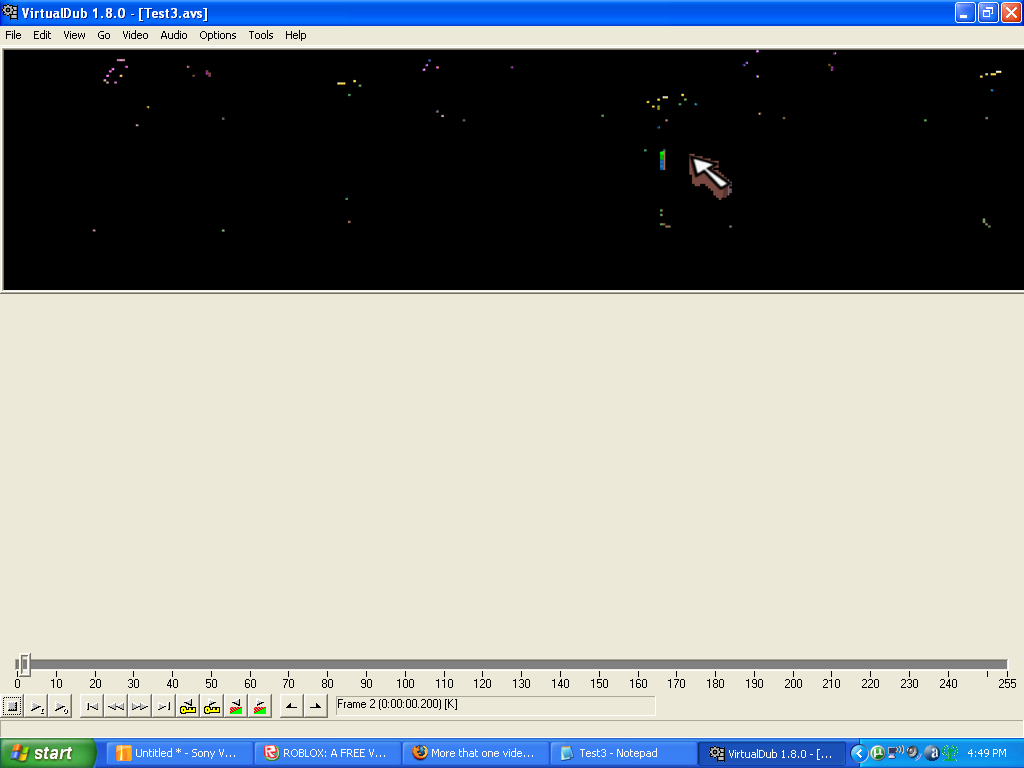Click the timeline at frame 120
Image resolution: width=1024 pixels, height=768 pixels.
tap(483, 665)
